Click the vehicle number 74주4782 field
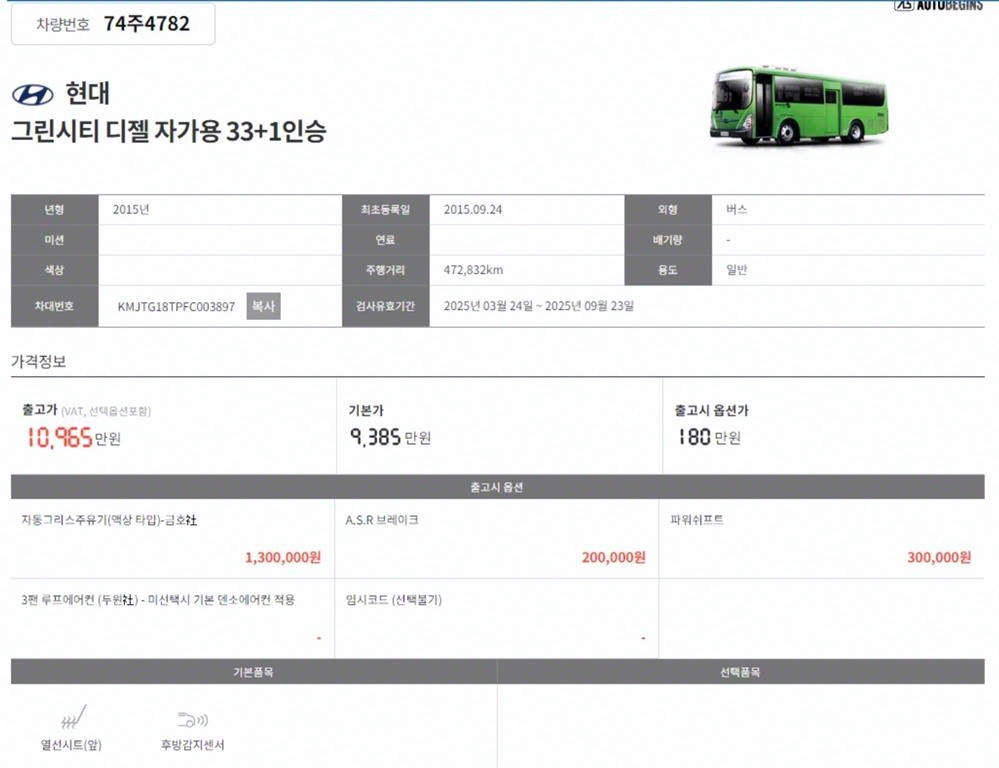Screen dimensions: 999x768 113,23
